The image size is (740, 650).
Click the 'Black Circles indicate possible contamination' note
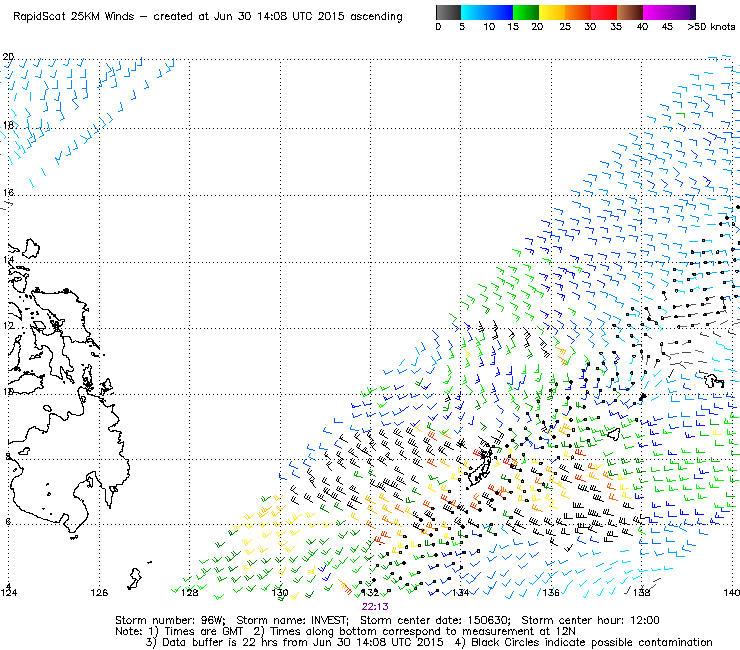point(592,642)
